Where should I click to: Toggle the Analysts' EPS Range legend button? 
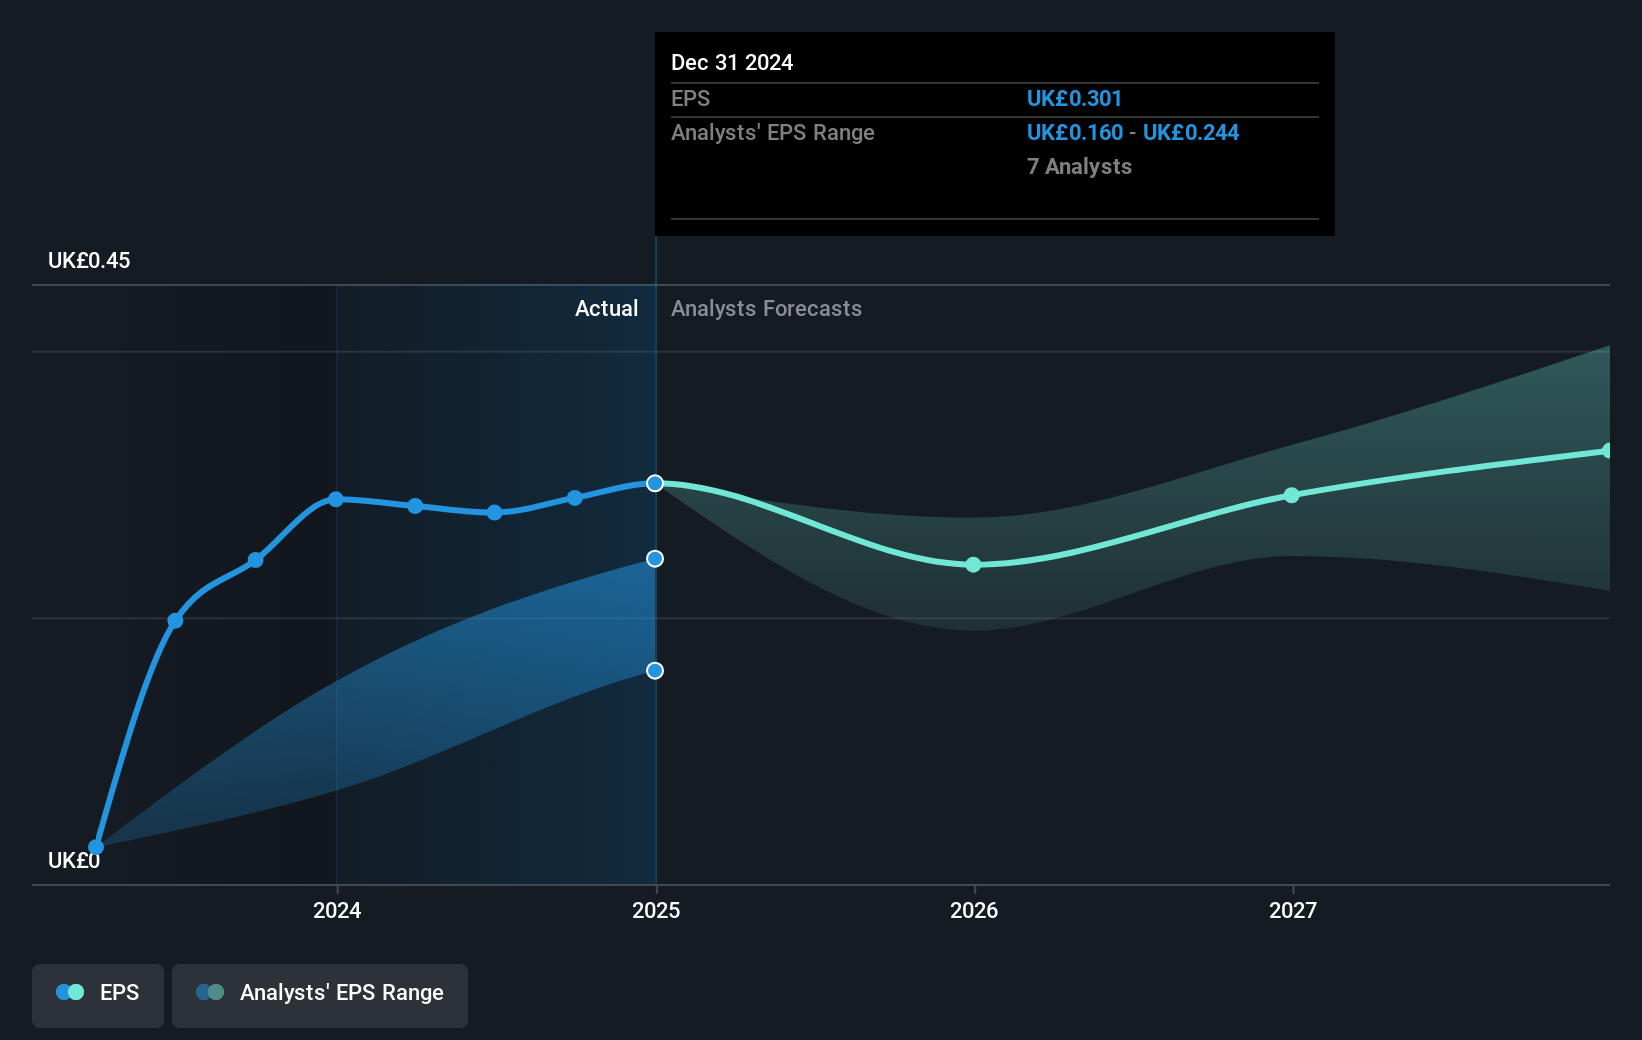pyautogui.click(x=320, y=995)
